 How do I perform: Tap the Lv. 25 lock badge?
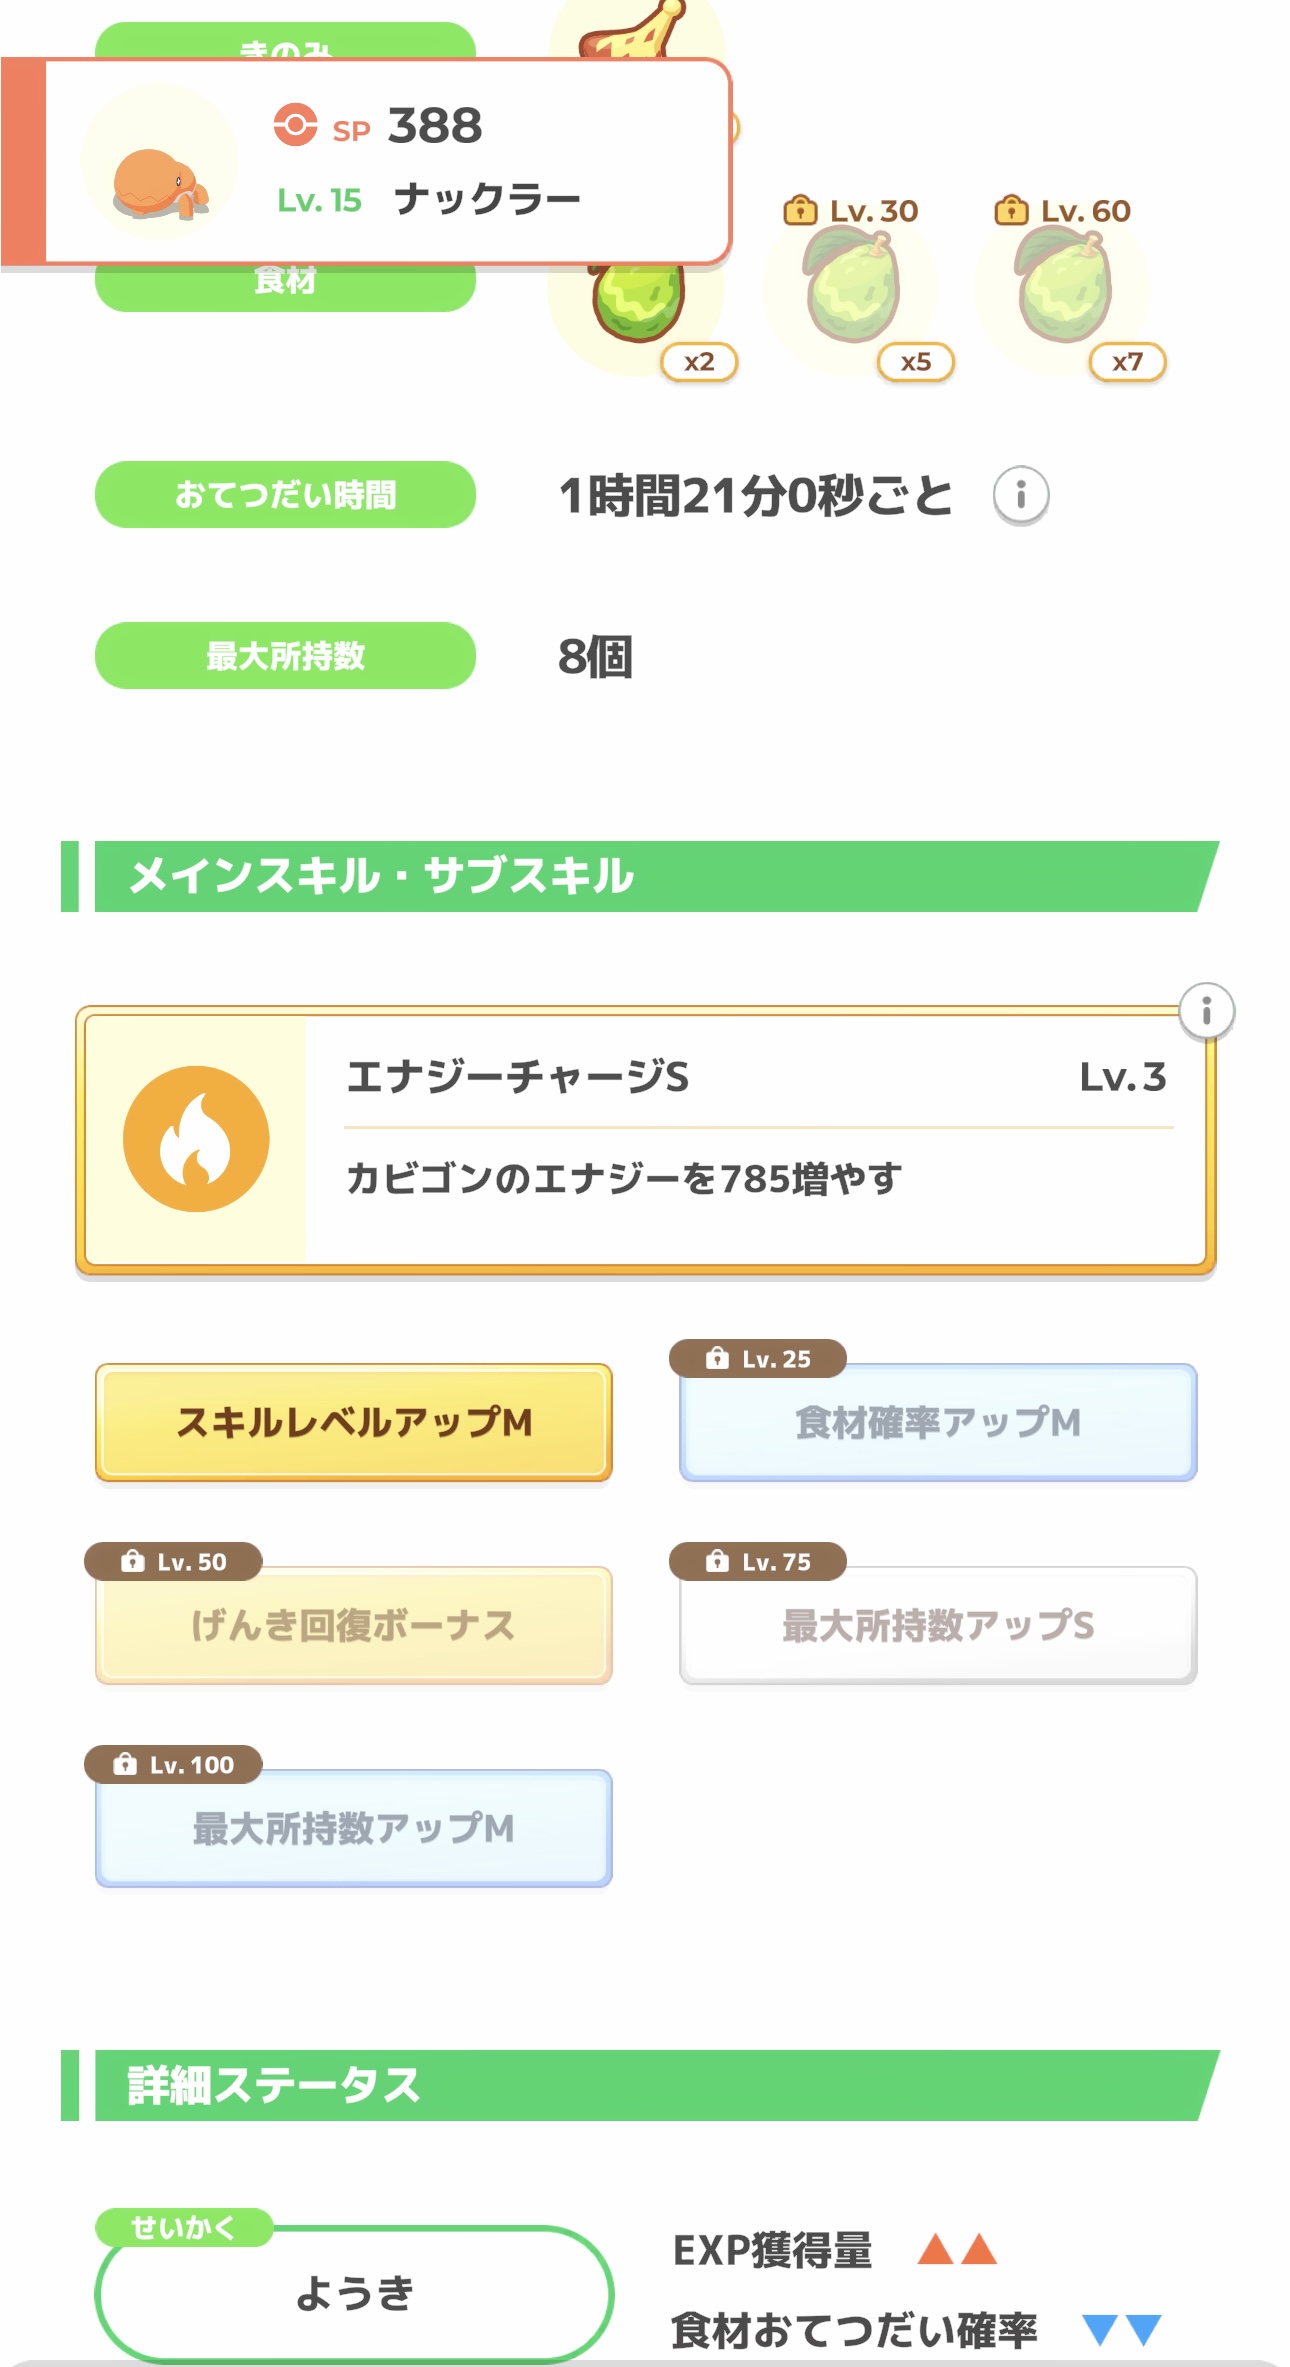[758, 1358]
